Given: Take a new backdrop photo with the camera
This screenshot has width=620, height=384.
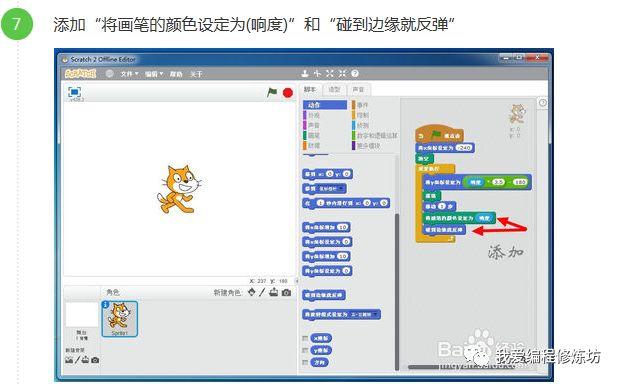Looking at the screenshot, I should (x=95, y=360).
